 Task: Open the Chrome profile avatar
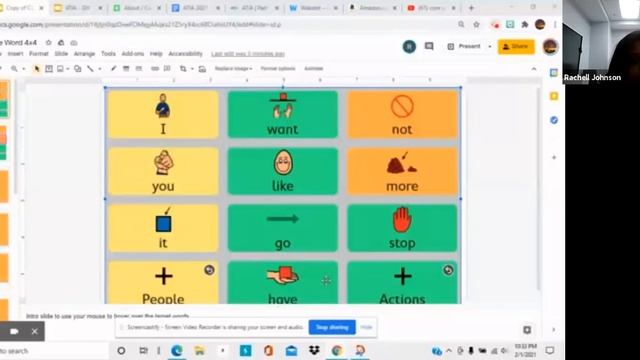(x=540, y=24)
